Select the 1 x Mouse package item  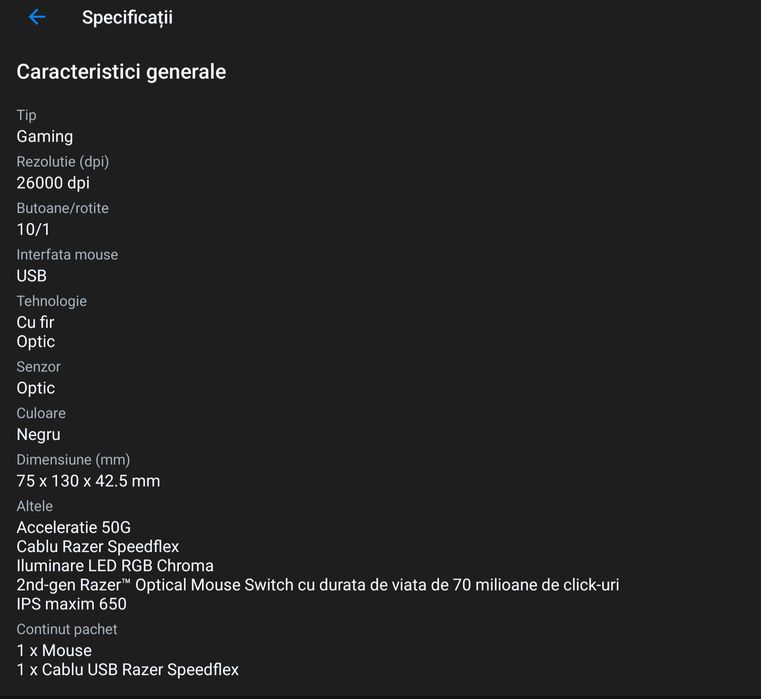(54, 650)
